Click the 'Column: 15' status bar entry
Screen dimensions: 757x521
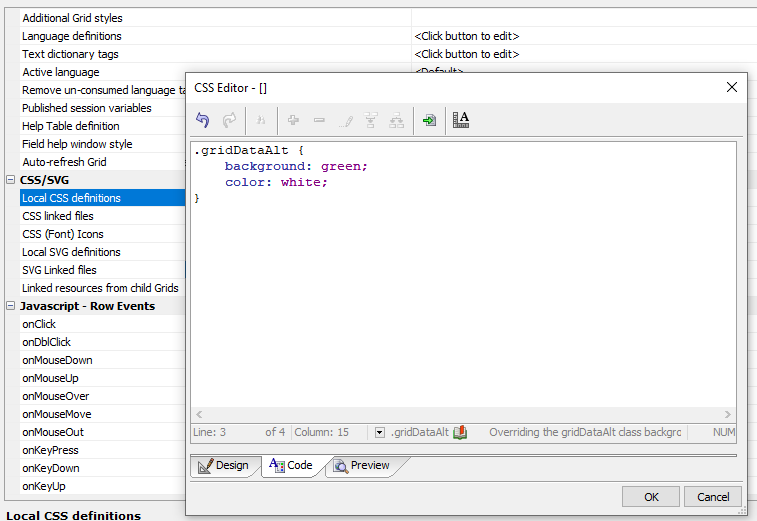(x=322, y=432)
